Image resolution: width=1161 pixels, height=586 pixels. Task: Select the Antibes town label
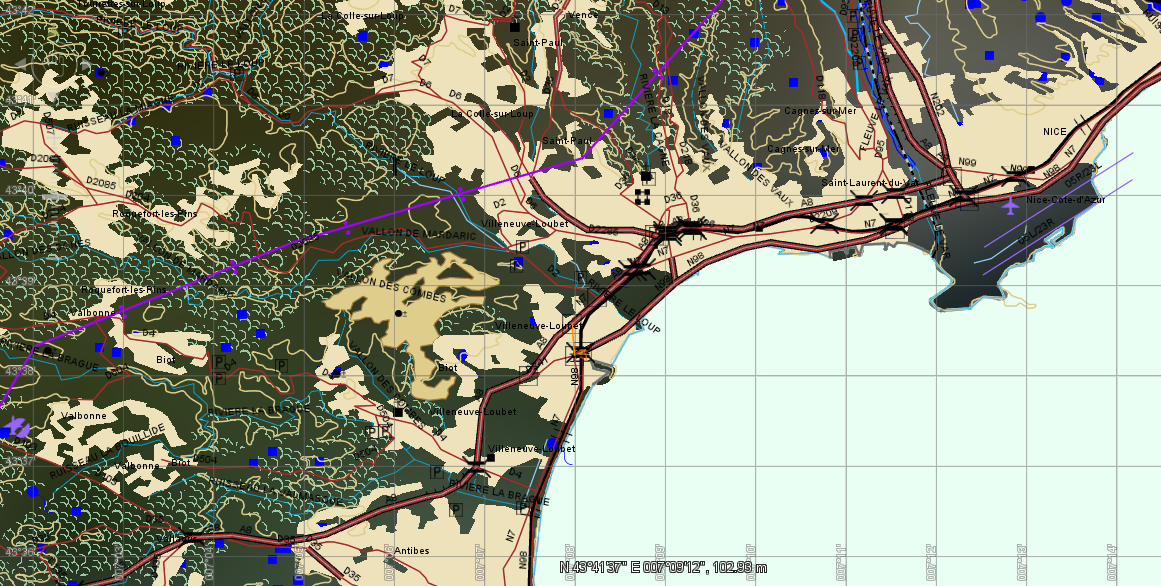click(412, 551)
